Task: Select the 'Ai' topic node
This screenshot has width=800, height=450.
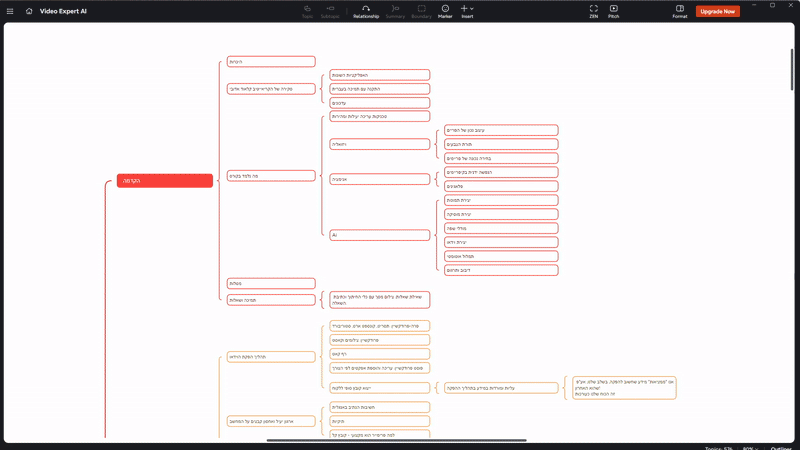Action: point(379,234)
